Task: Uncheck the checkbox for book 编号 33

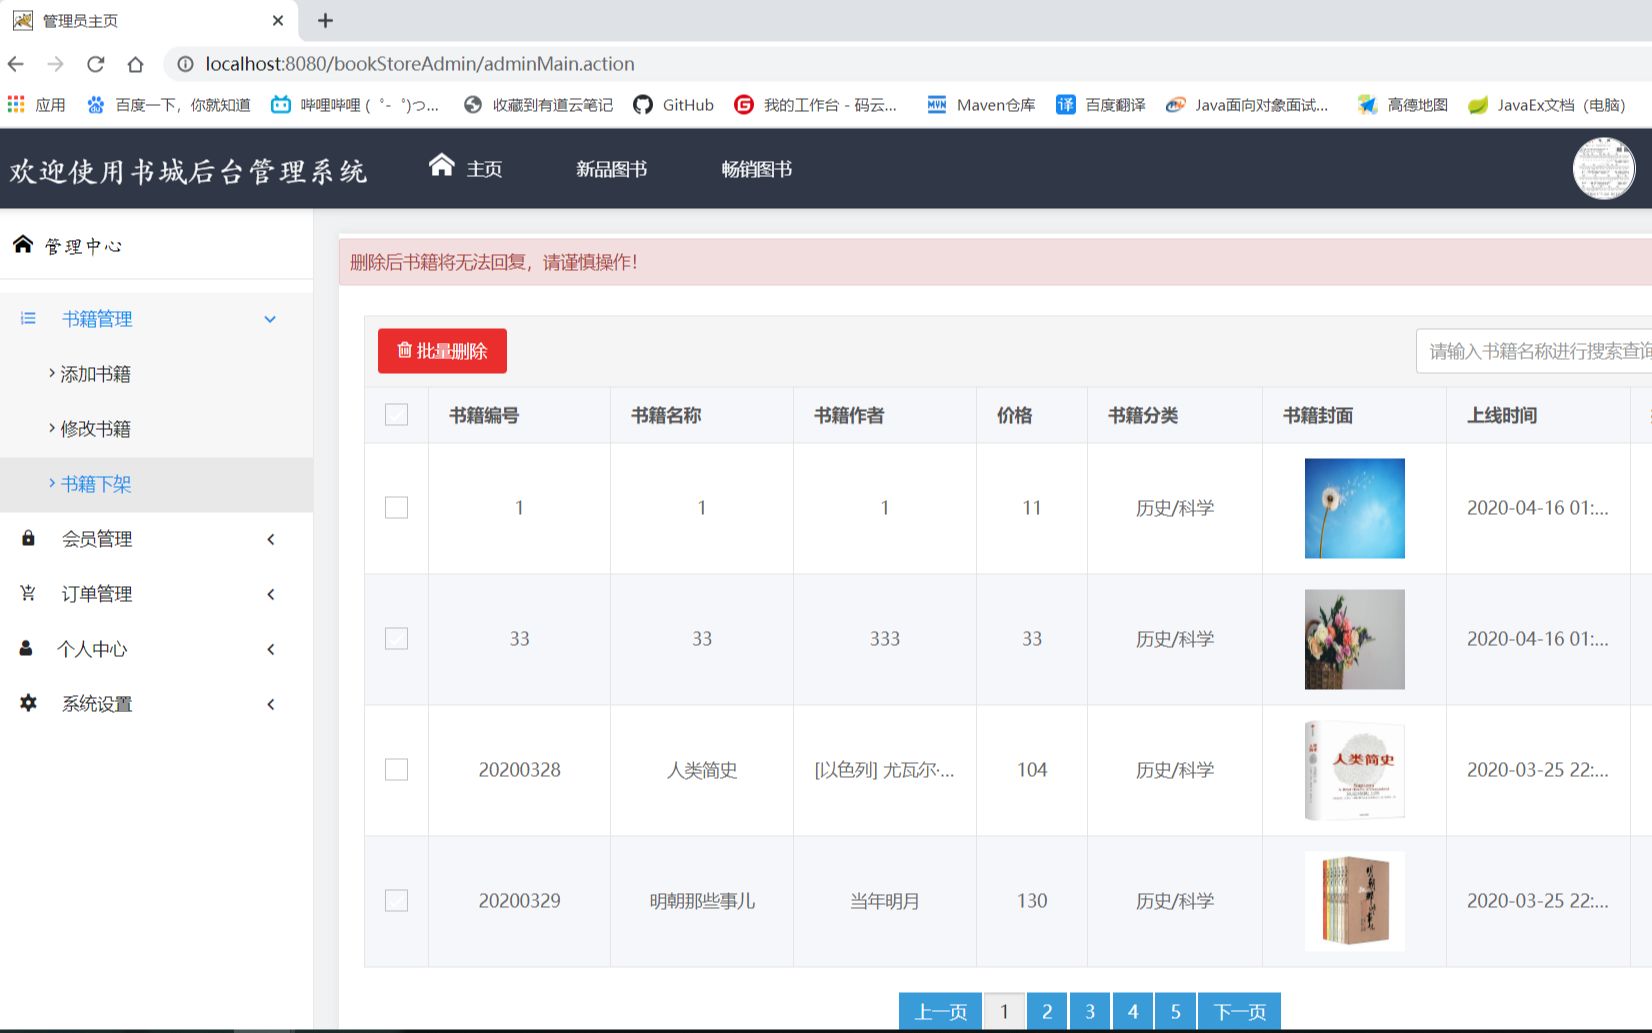Action: click(x=396, y=638)
